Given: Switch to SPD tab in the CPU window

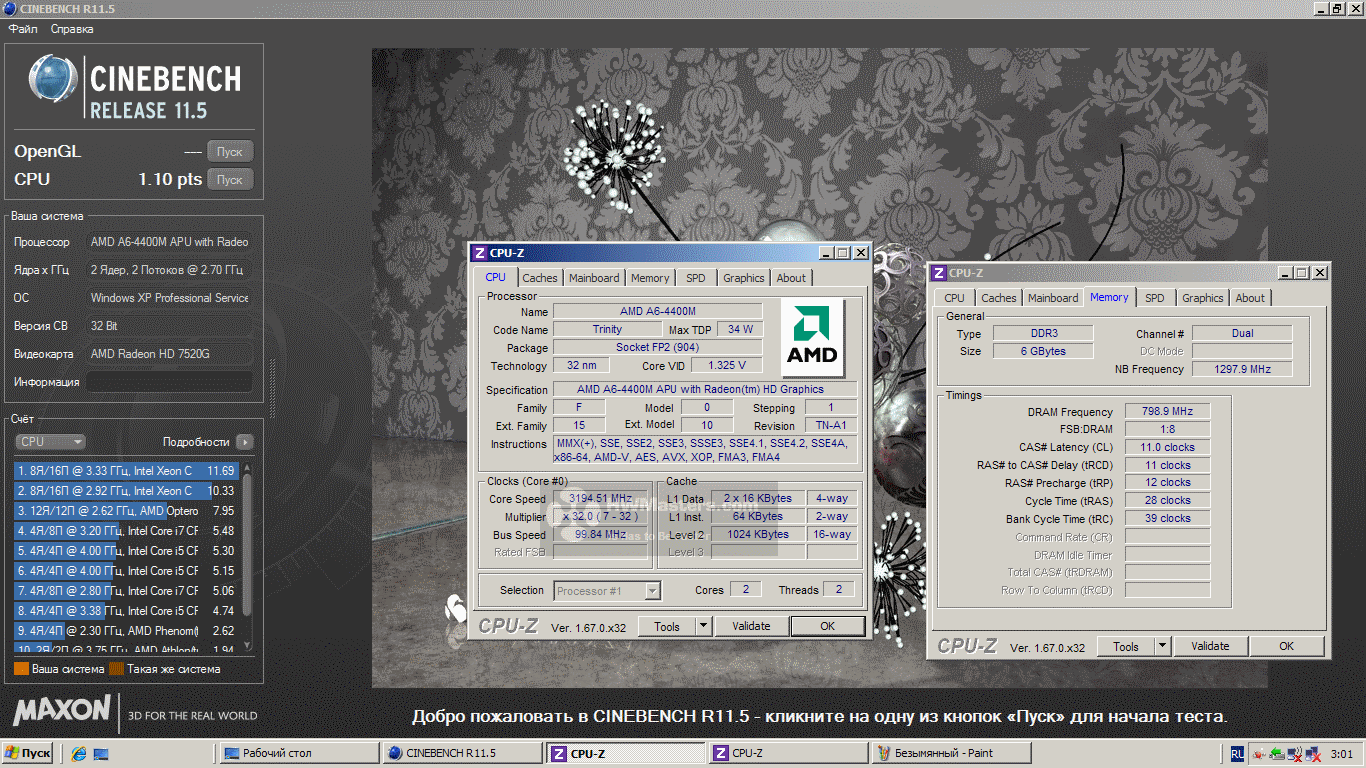Looking at the screenshot, I should [696, 278].
